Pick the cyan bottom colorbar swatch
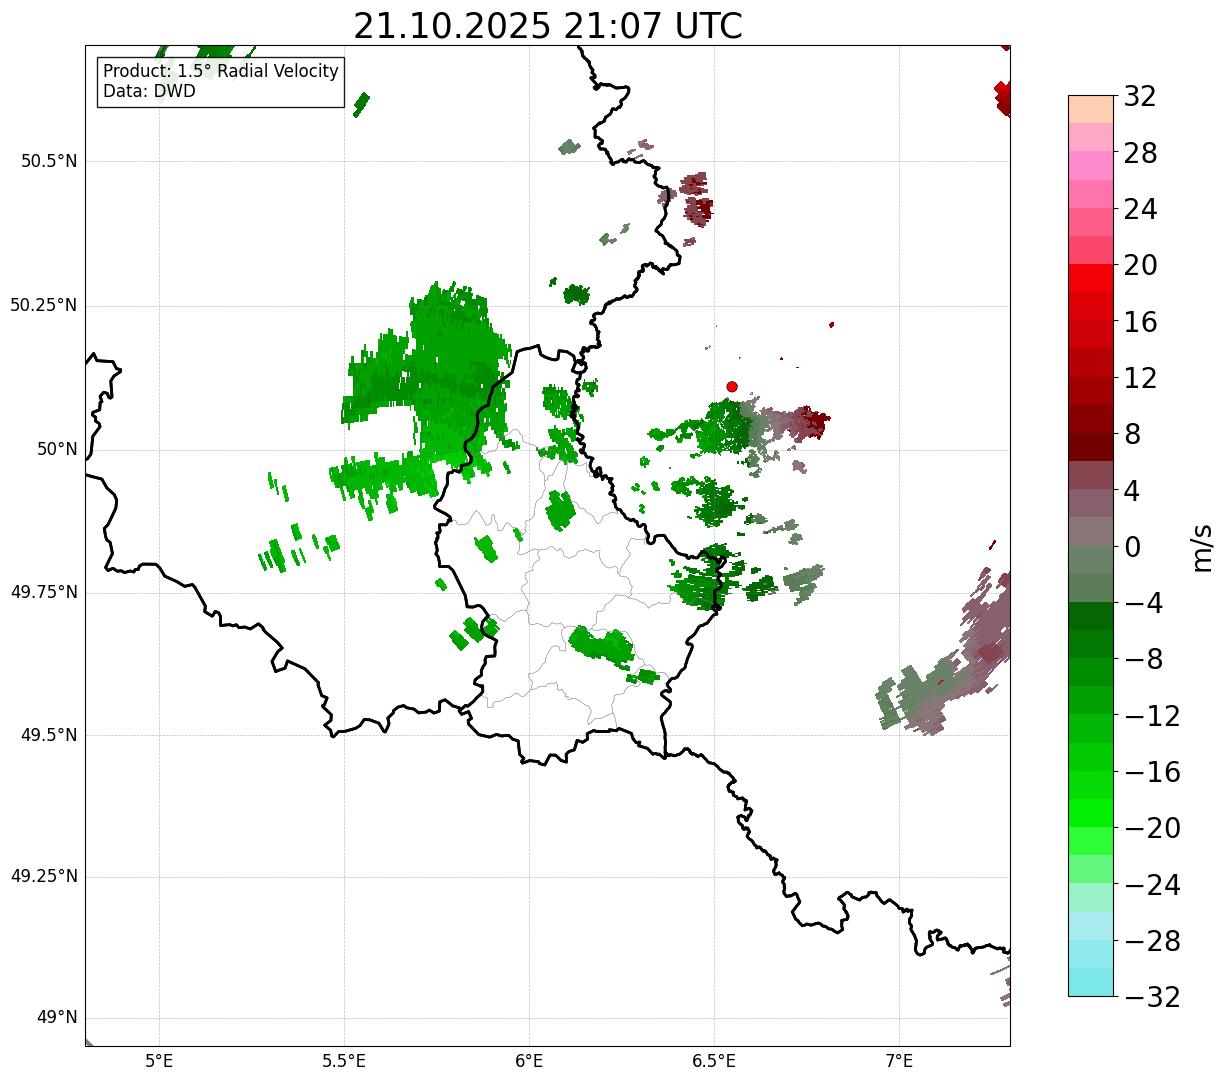This screenshot has height=1081, width=1225. point(1091,982)
